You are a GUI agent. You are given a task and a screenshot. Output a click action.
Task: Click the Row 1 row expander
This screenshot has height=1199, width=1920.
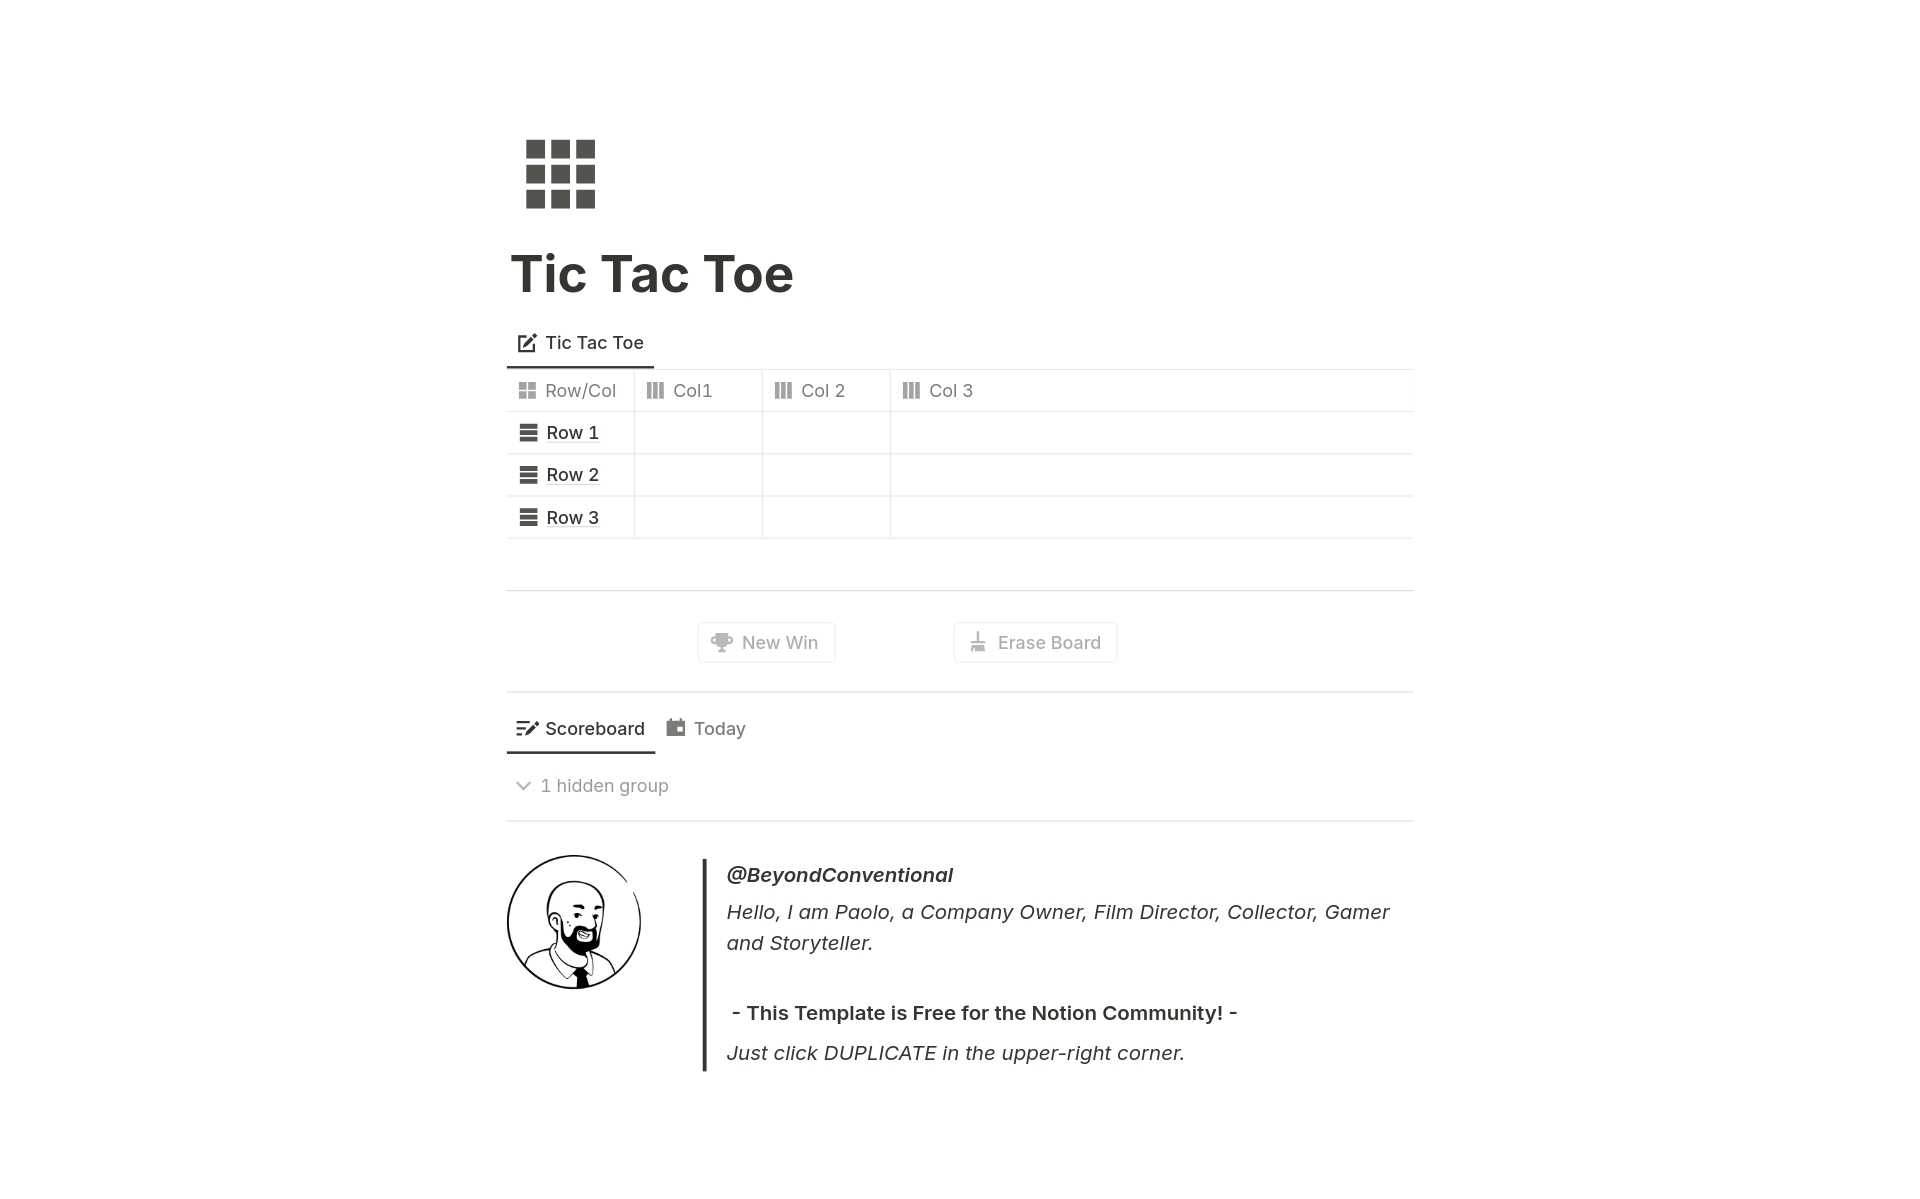pos(529,432)
